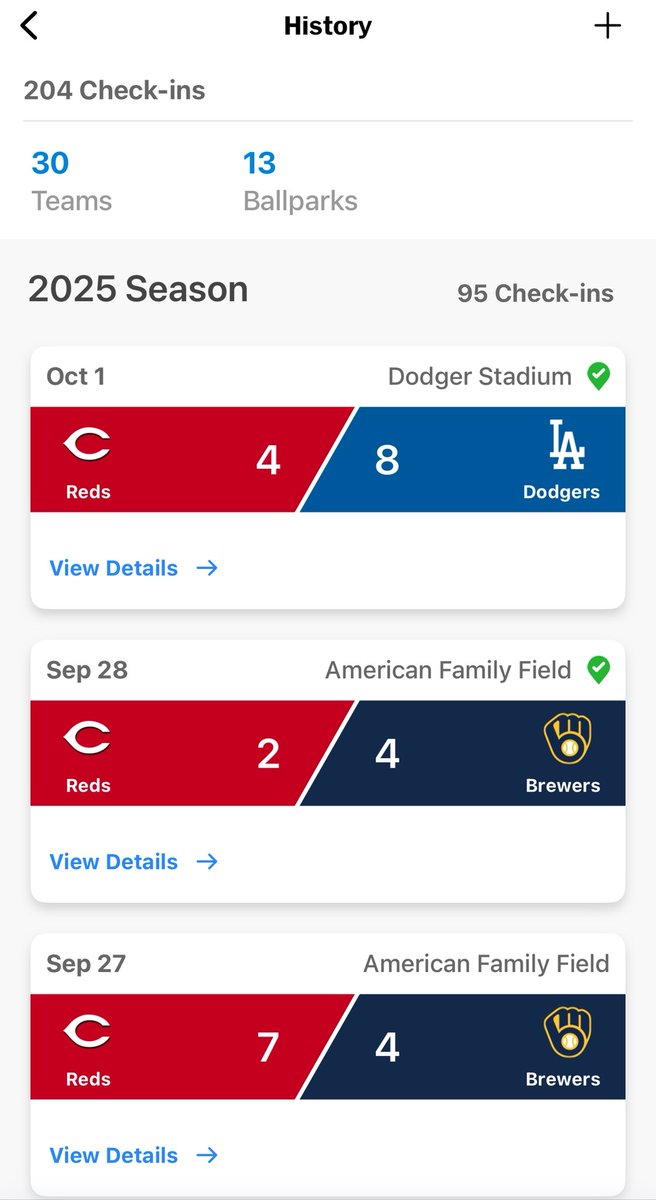This screenshot has height=1200, width=656.
Task: Tap the Dodgers LA logo
Action: point(567,445)
